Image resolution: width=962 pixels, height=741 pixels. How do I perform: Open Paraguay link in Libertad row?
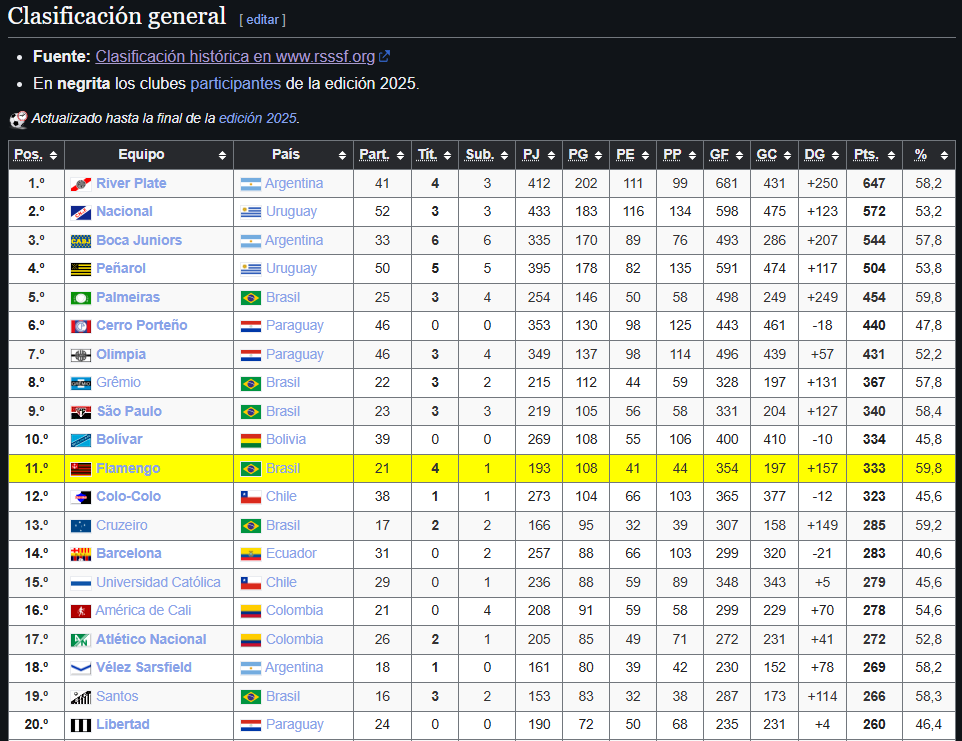[x=294, y=725]
